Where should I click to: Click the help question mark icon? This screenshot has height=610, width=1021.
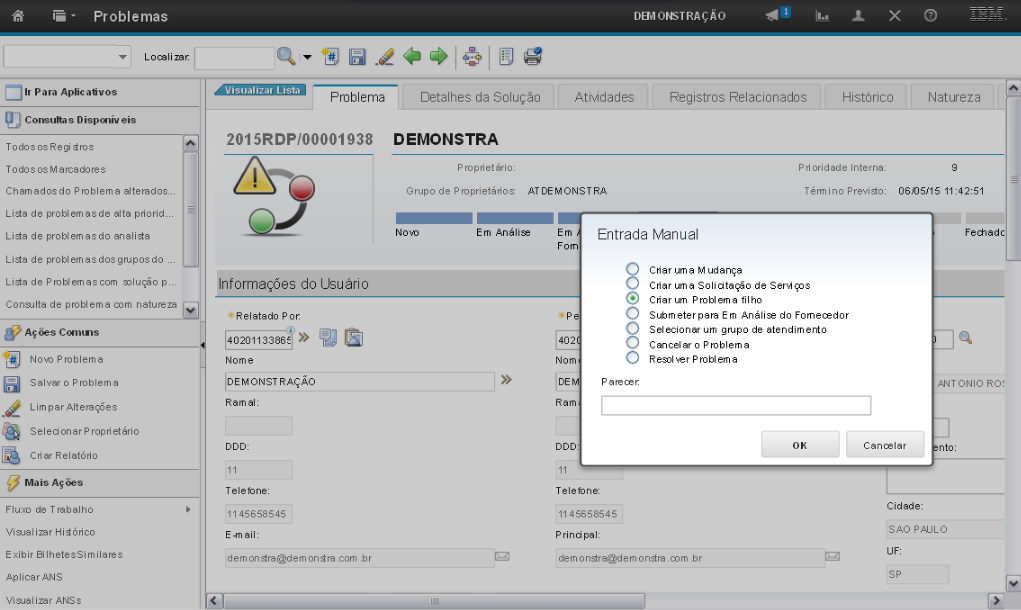point(930,16)
